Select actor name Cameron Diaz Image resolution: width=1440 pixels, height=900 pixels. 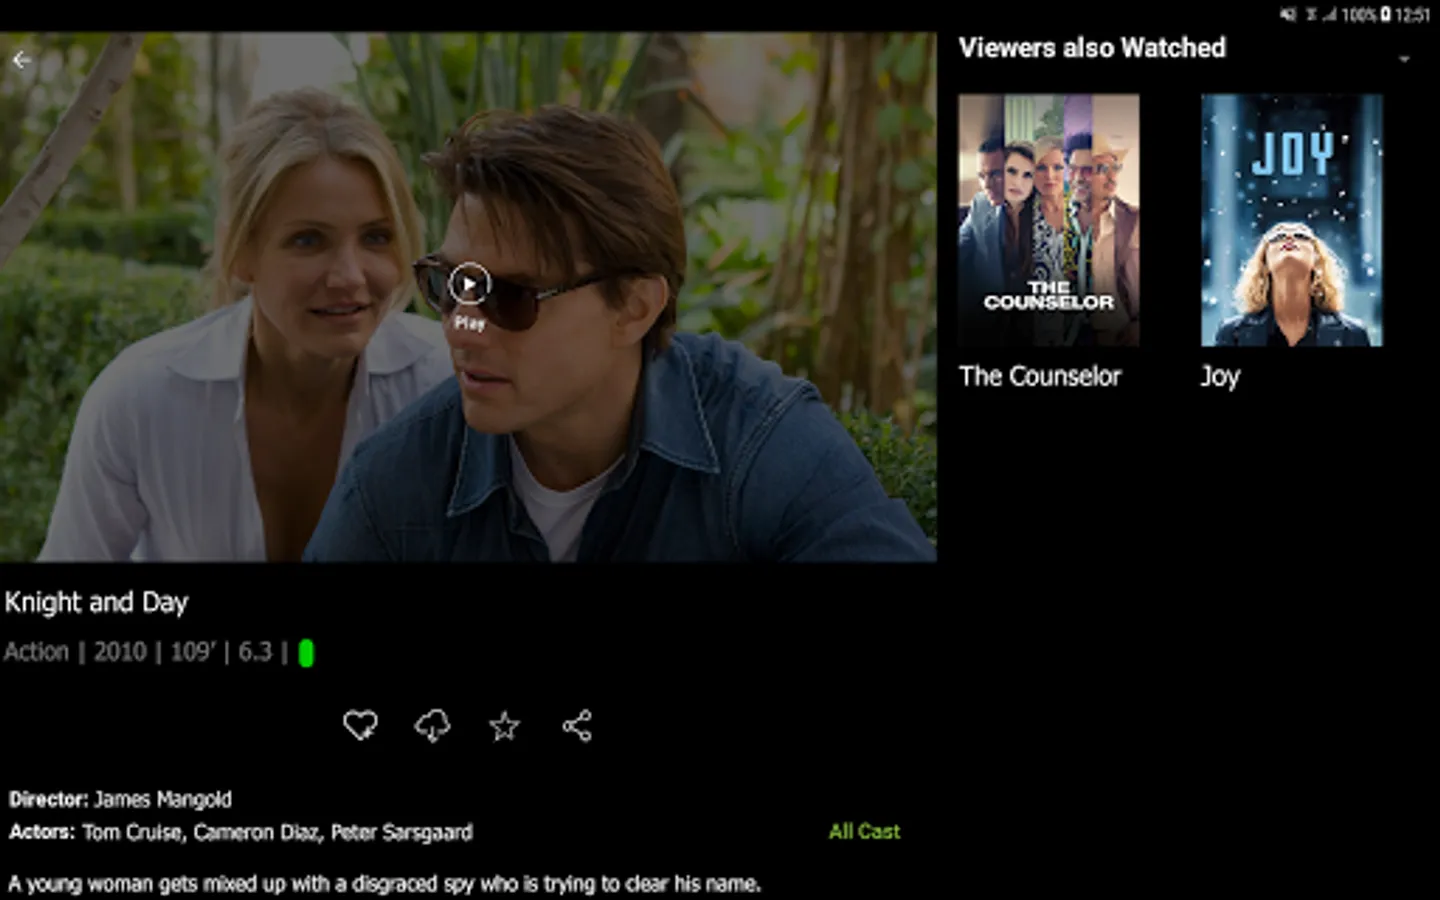tap(257, 832)
